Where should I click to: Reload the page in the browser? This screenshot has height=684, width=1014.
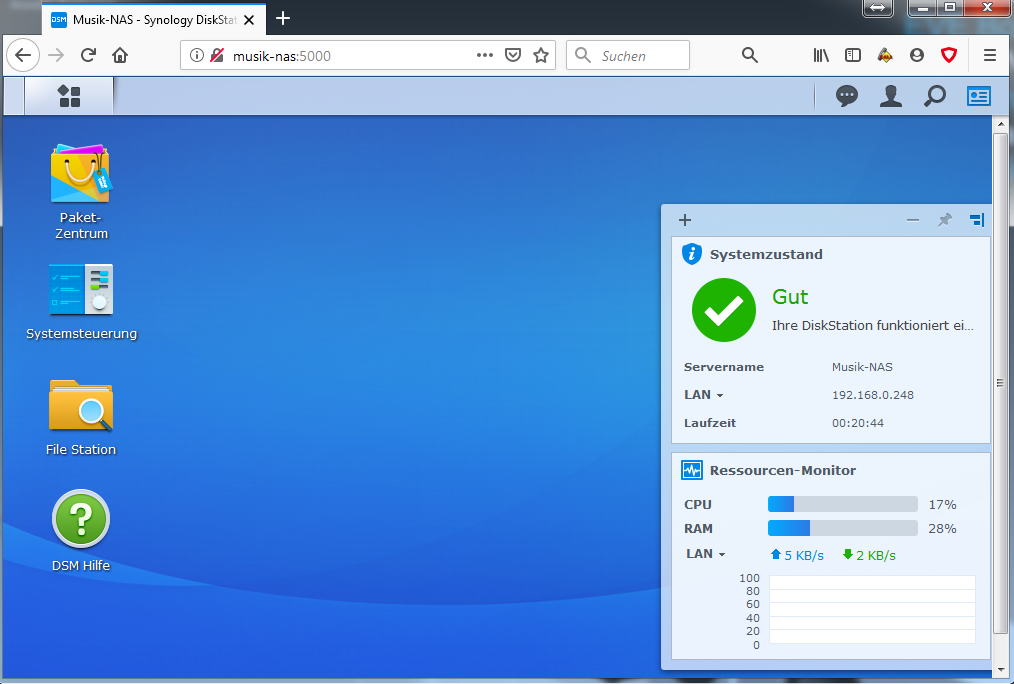pyautogui.click(x=89, y=55)
